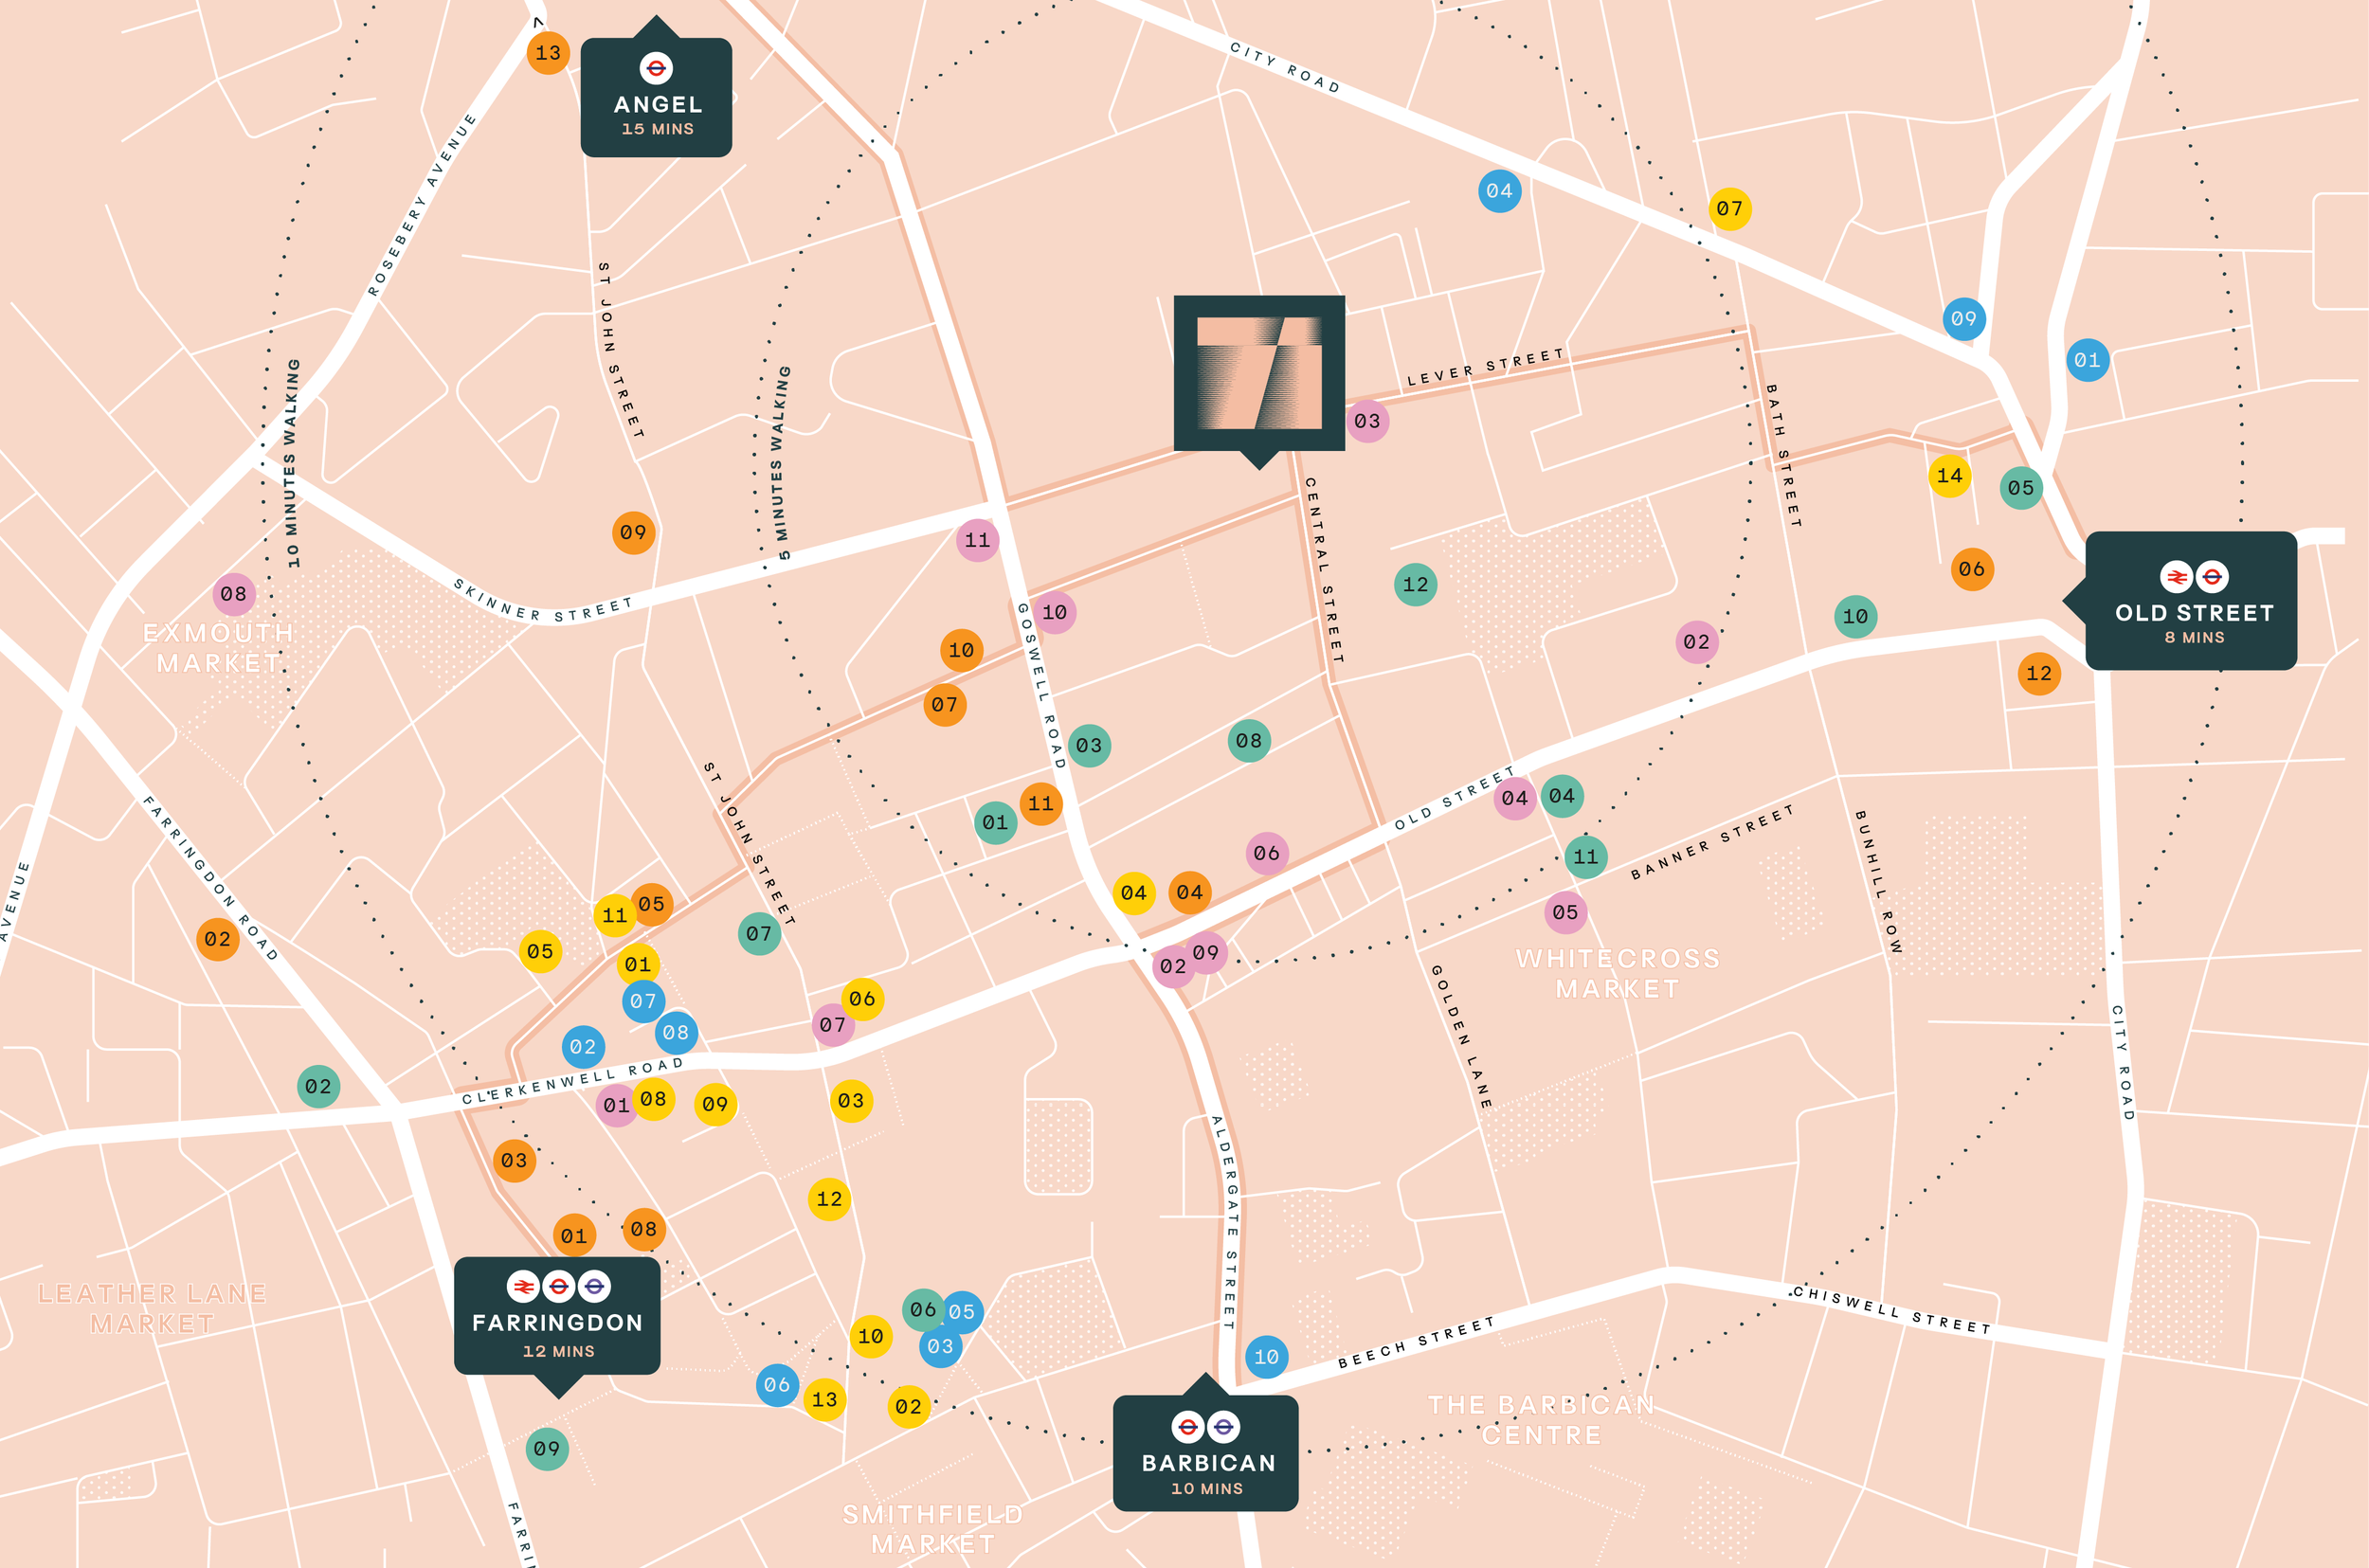Click the orange 06 marker near Old Street station
This screenshot has height=1568, width=2369.
pyautogui.click(x=1971, y=569)
